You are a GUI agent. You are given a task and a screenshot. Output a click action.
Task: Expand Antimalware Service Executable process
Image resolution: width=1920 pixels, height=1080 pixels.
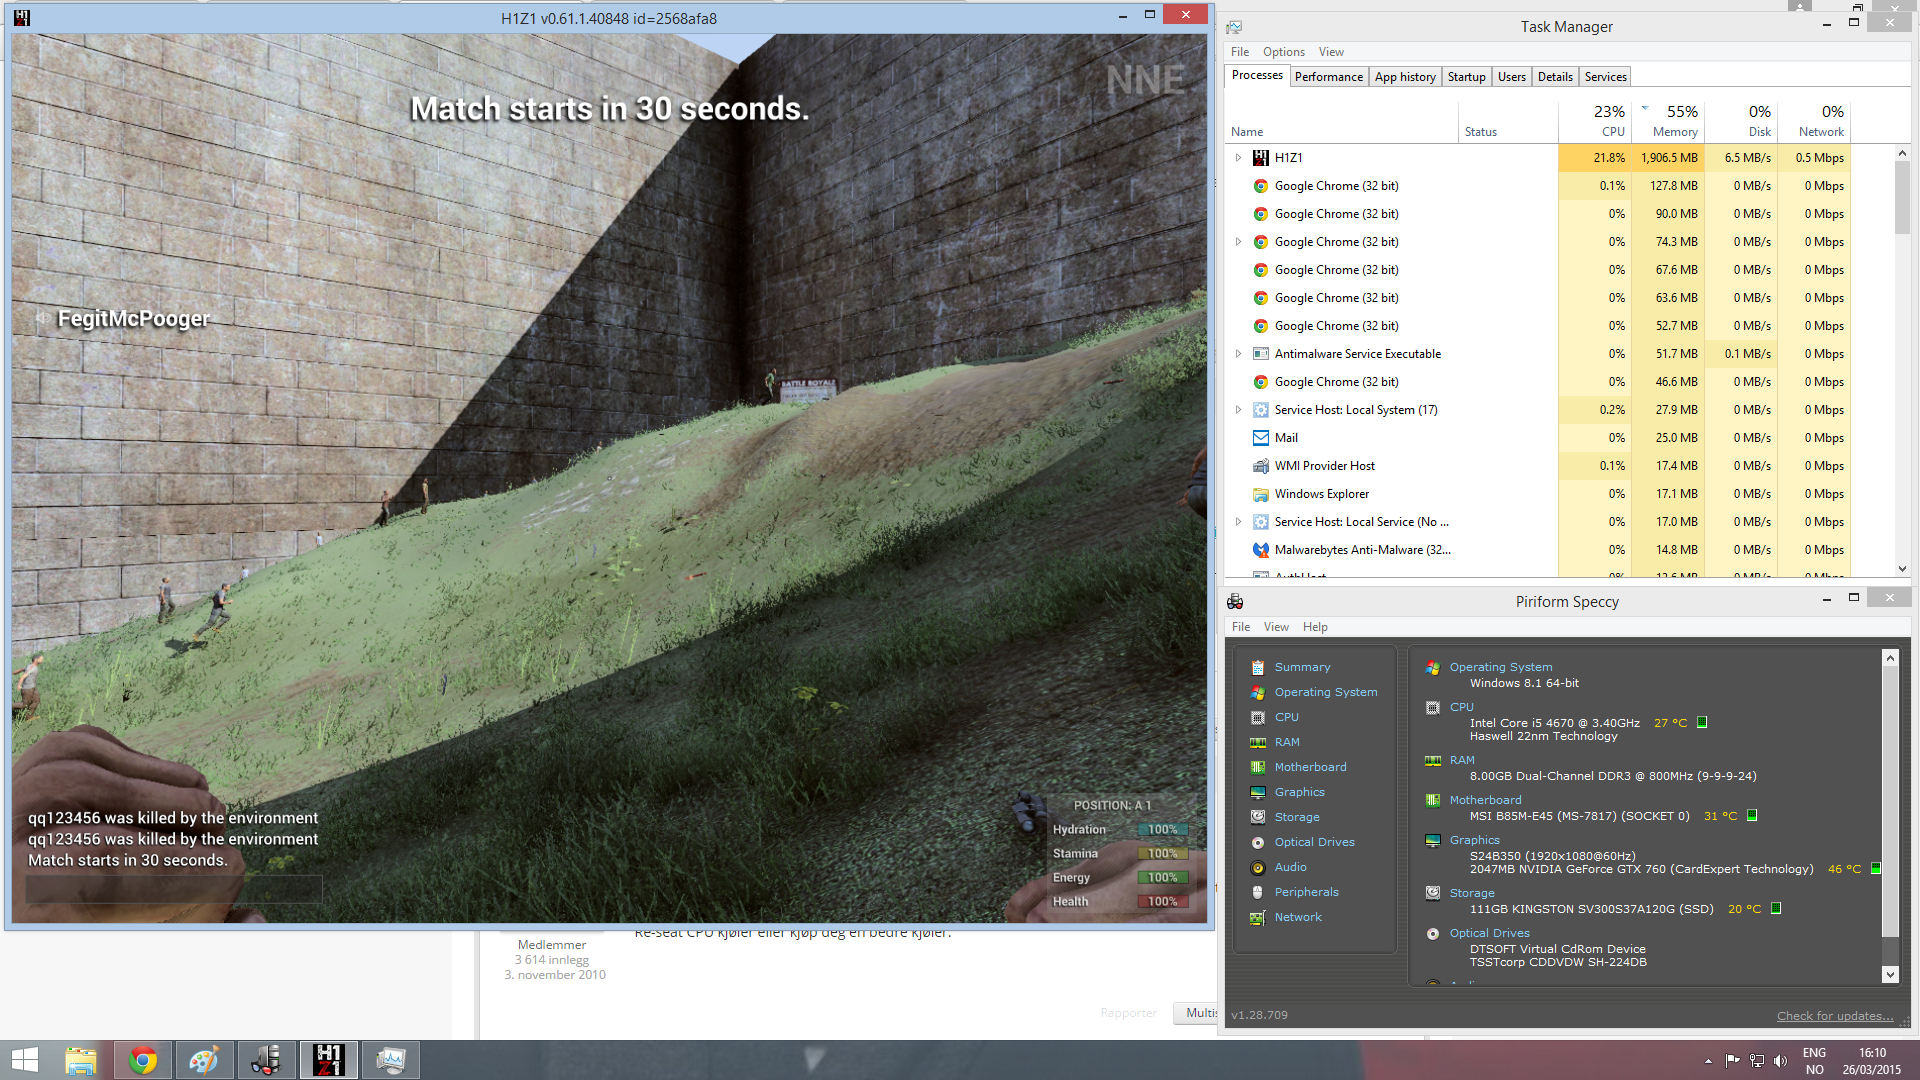pos(1238,354)
